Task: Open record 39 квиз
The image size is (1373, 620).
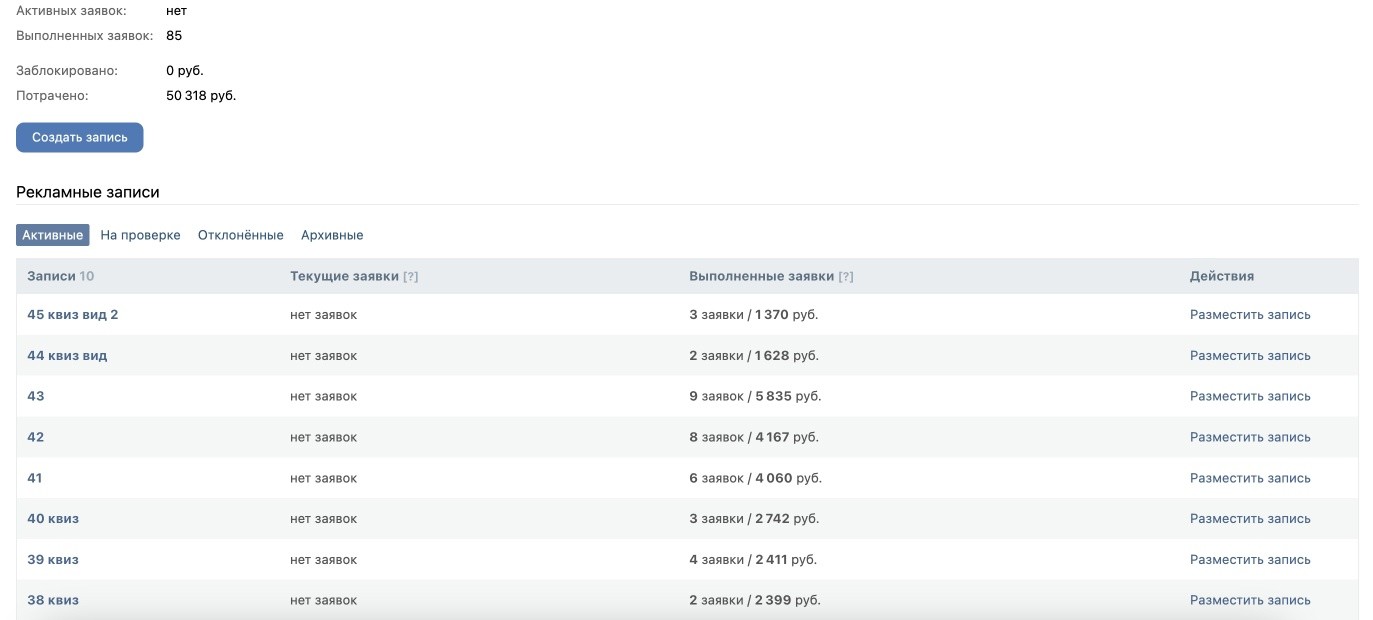Action: point(53,560)
